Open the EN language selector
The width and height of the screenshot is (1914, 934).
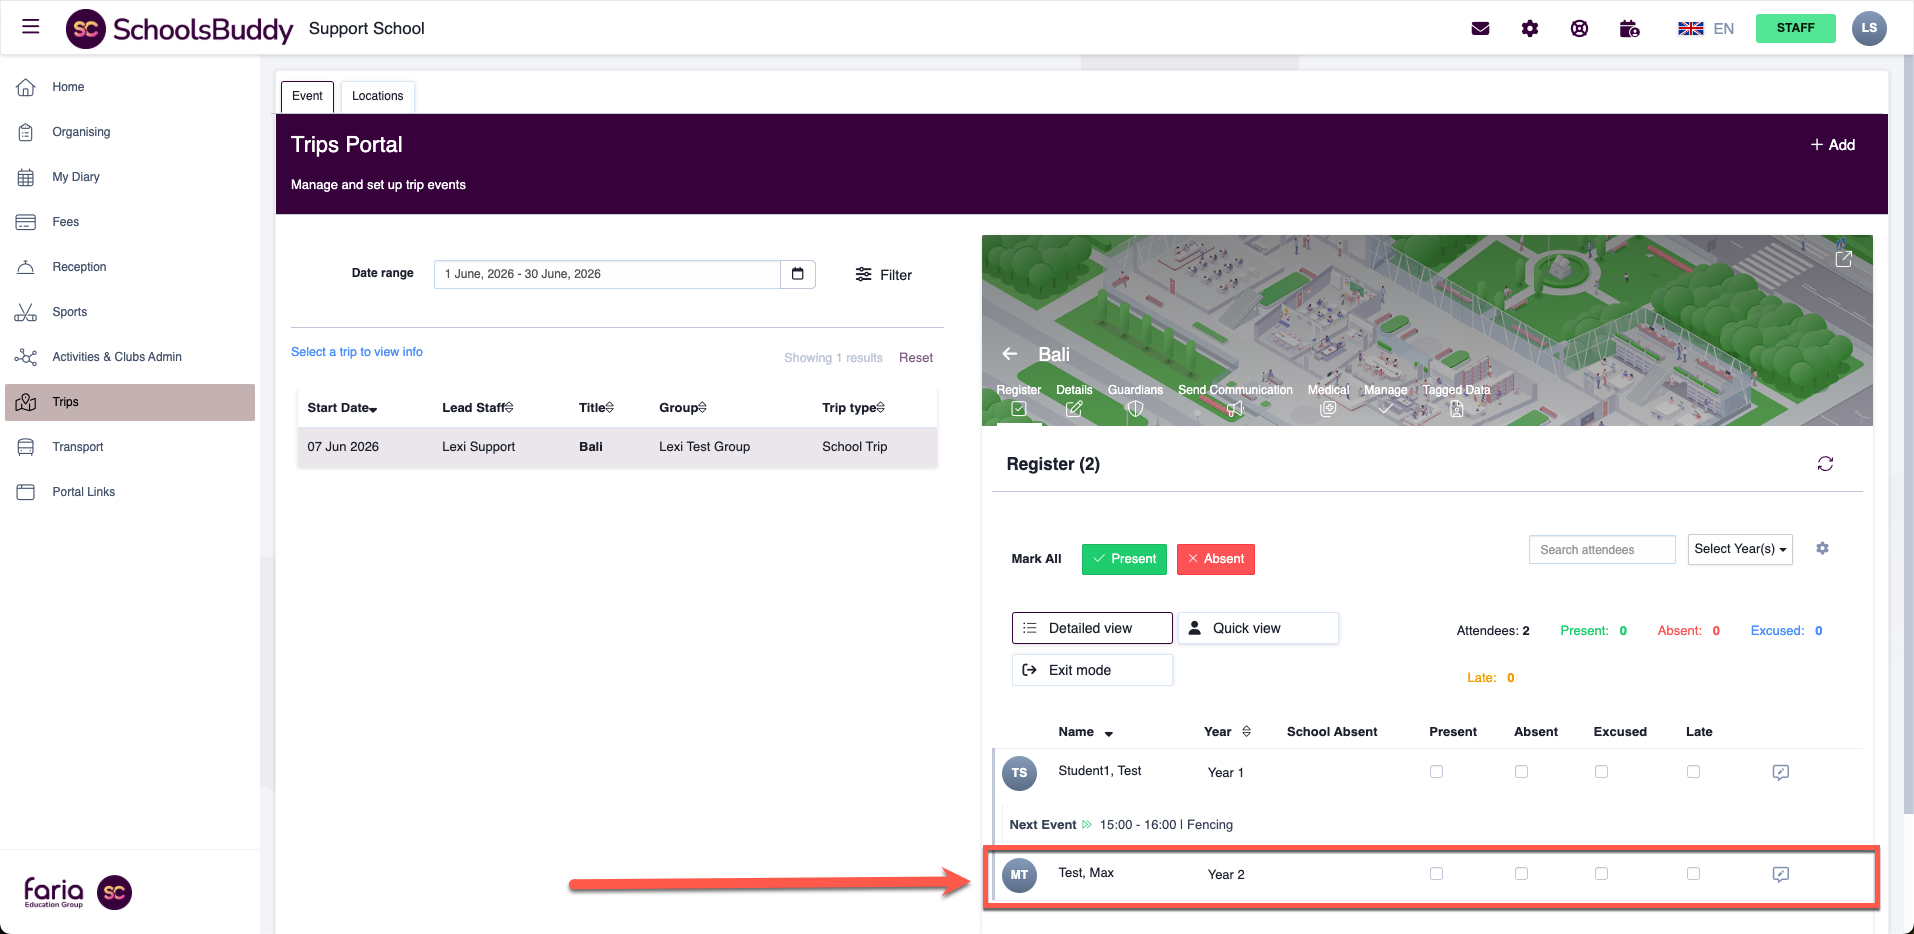click(1706, 29)
